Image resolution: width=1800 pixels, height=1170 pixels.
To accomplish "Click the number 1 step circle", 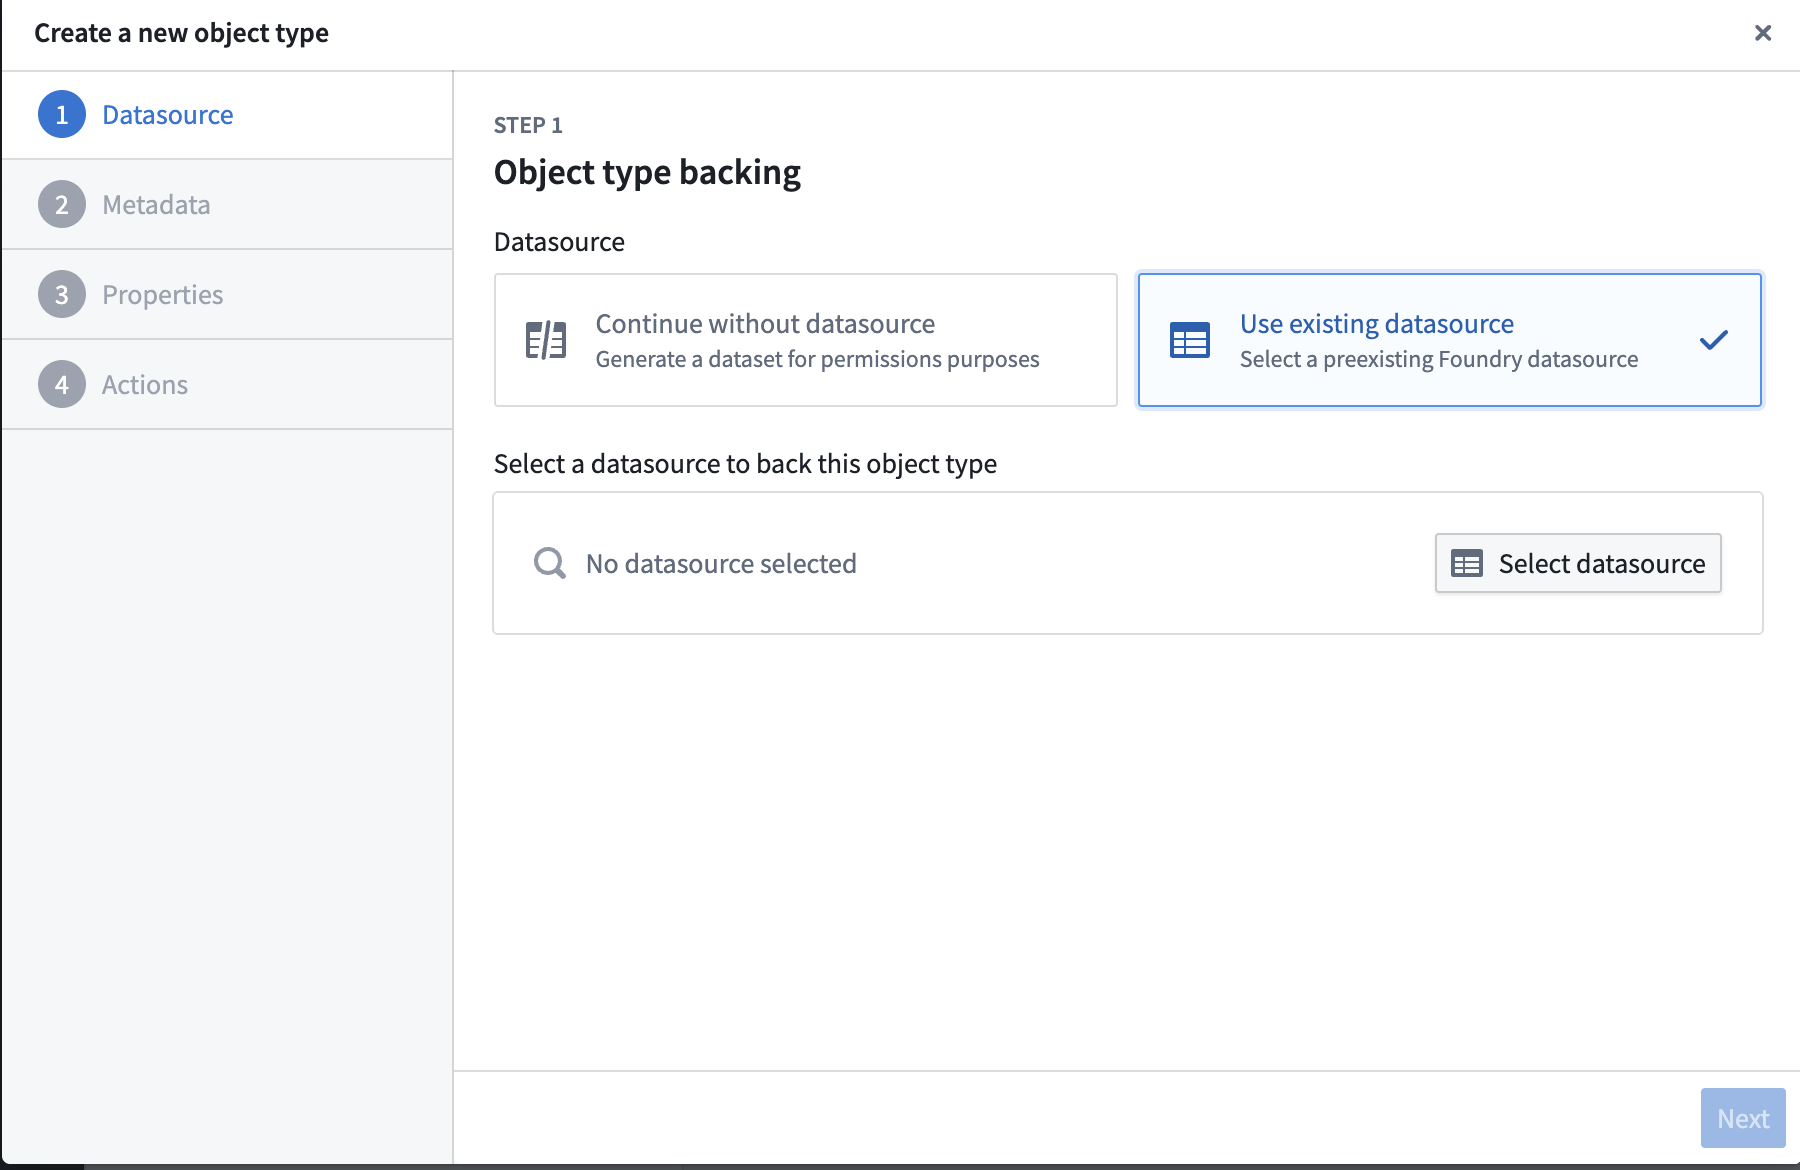I will tap(62, 115).
